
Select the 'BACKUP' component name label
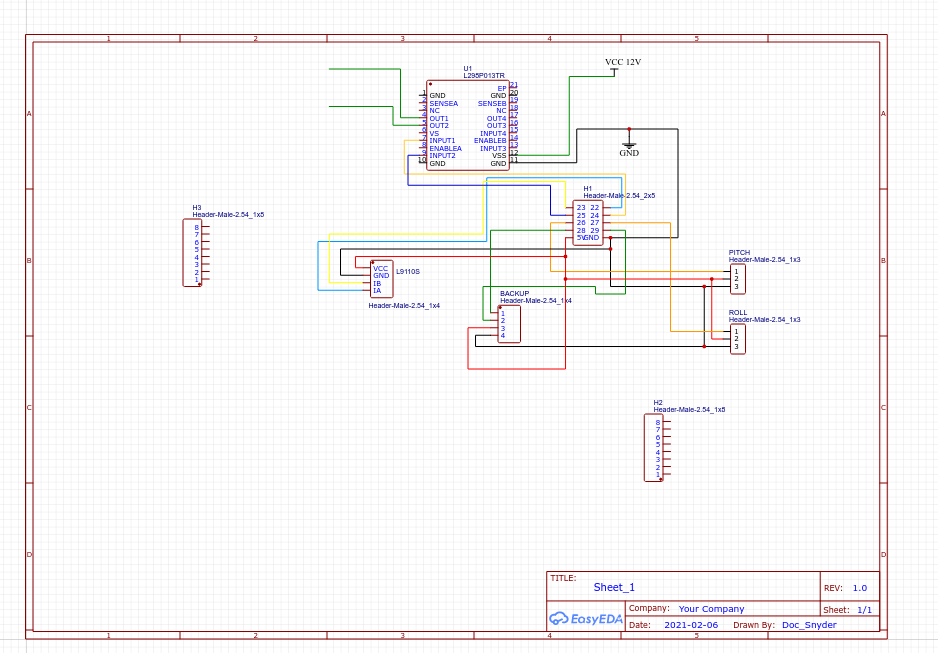(514, 293)
